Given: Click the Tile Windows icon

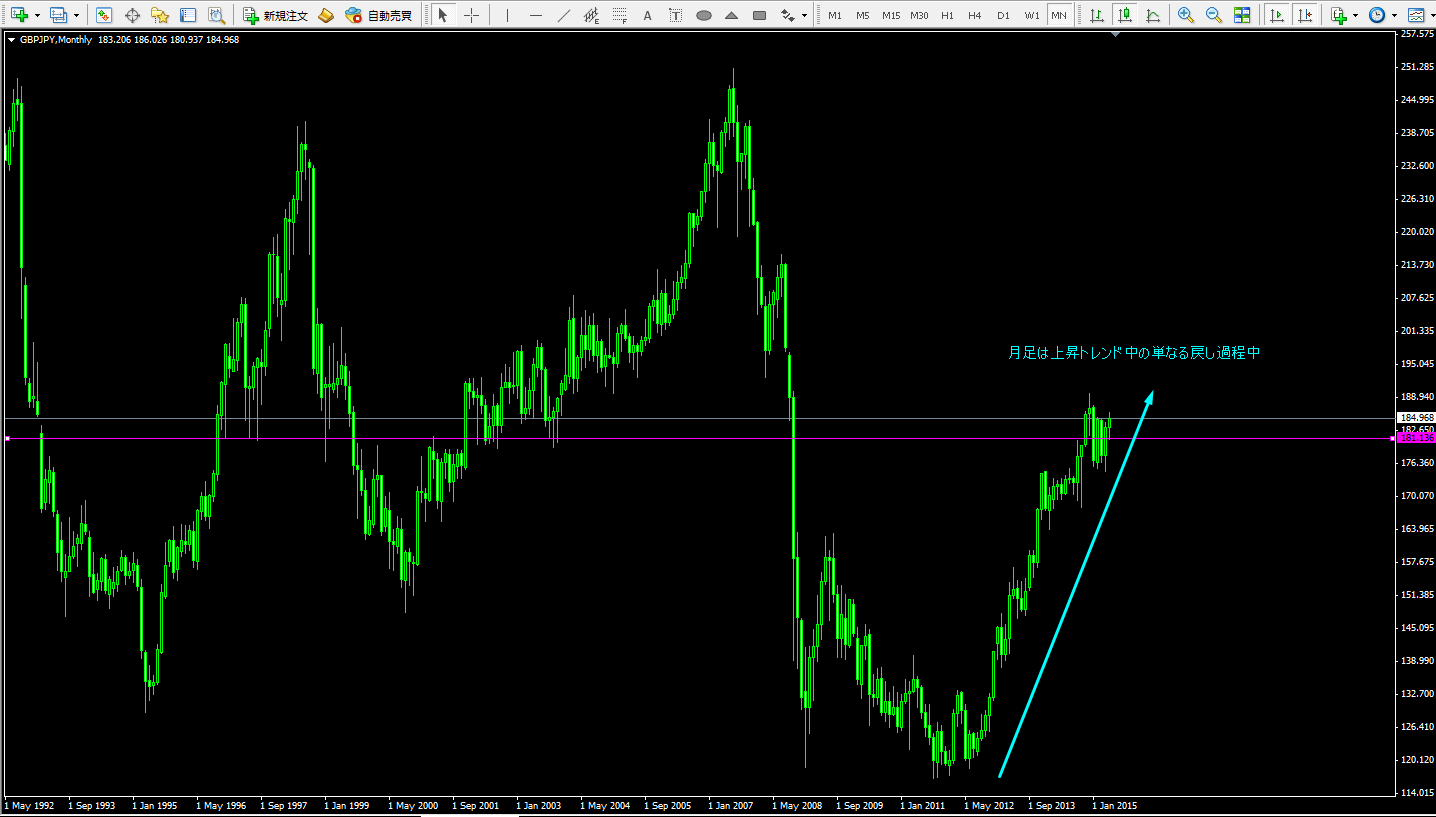Looking at the screenshot, I should pos(1242,15).
